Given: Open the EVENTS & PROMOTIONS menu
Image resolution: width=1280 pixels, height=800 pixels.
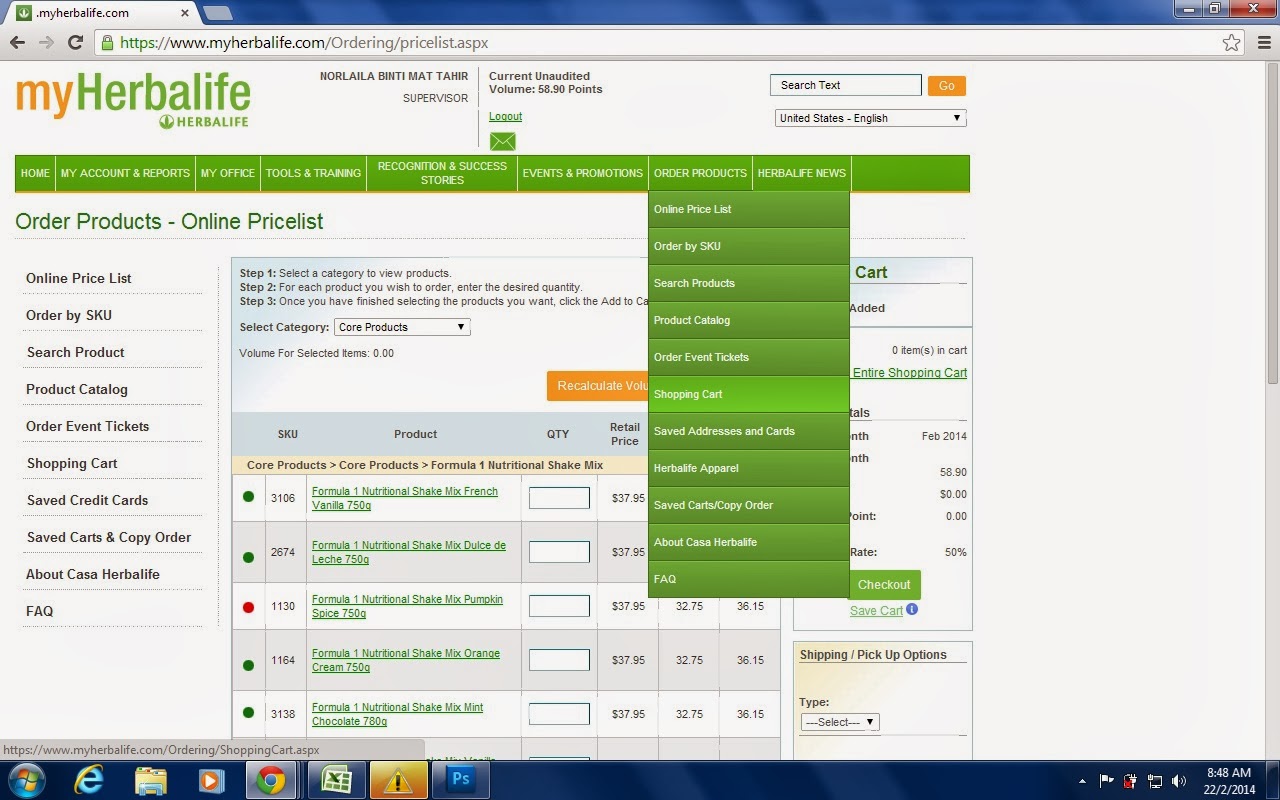Looking at the screenshot, I should [x=581, y=173].
